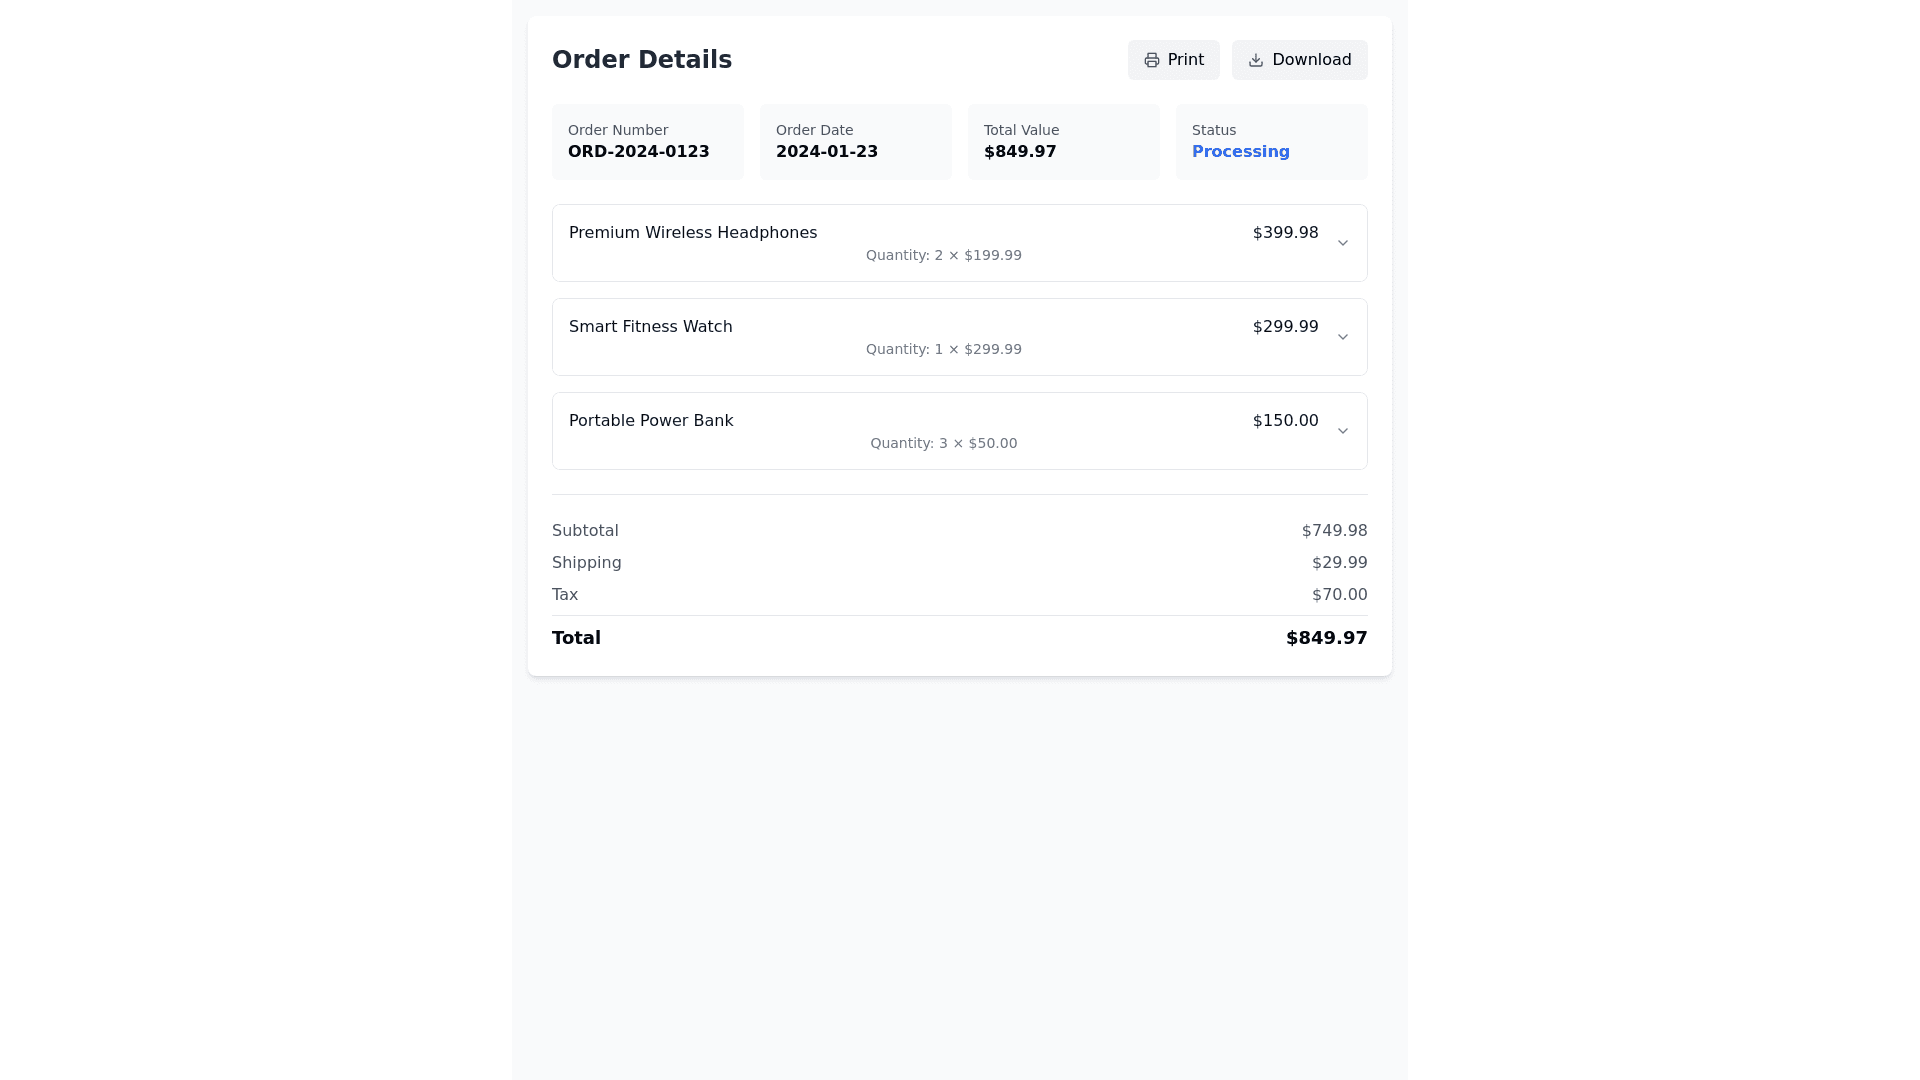Expand the Premium Wireless Headphones chevron
This screenshot has height=1080, width=1920.
(1343, 243)
